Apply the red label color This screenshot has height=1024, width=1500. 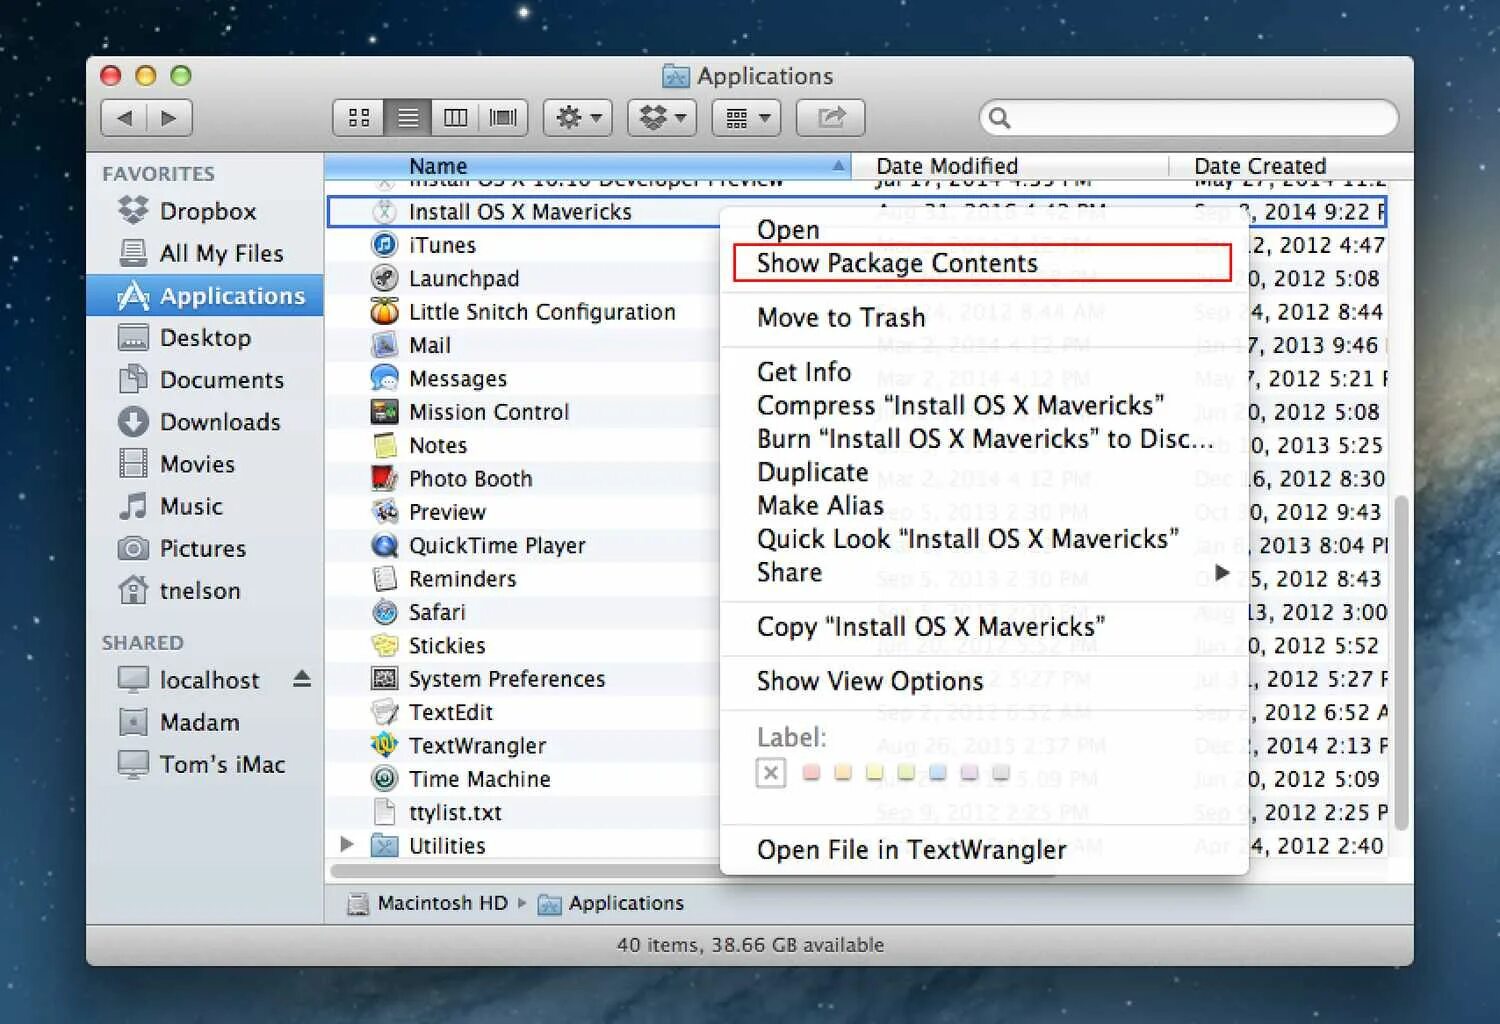point(812,772)
